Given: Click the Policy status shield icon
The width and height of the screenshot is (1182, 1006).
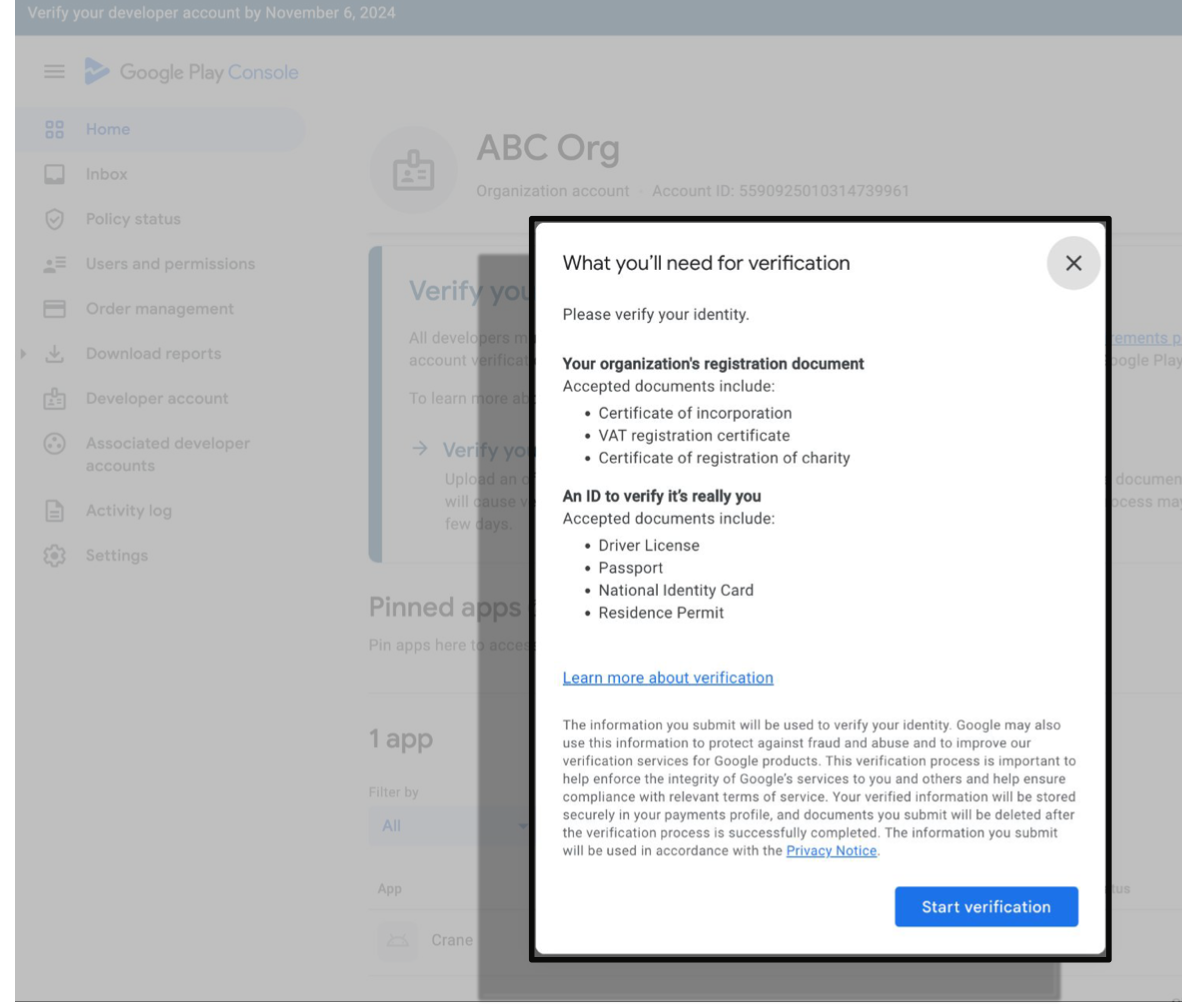Looking at the screenshot, I should pyautogui.click(x=54, y=219).
